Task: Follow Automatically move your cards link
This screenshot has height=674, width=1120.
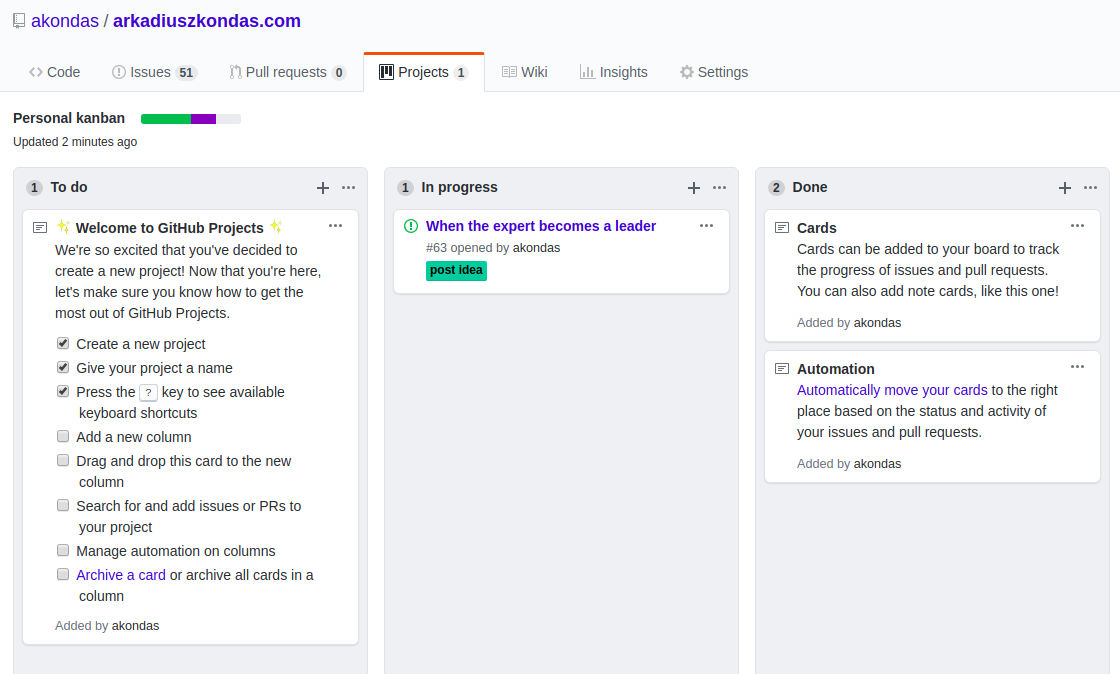Action: click(892, 391)
